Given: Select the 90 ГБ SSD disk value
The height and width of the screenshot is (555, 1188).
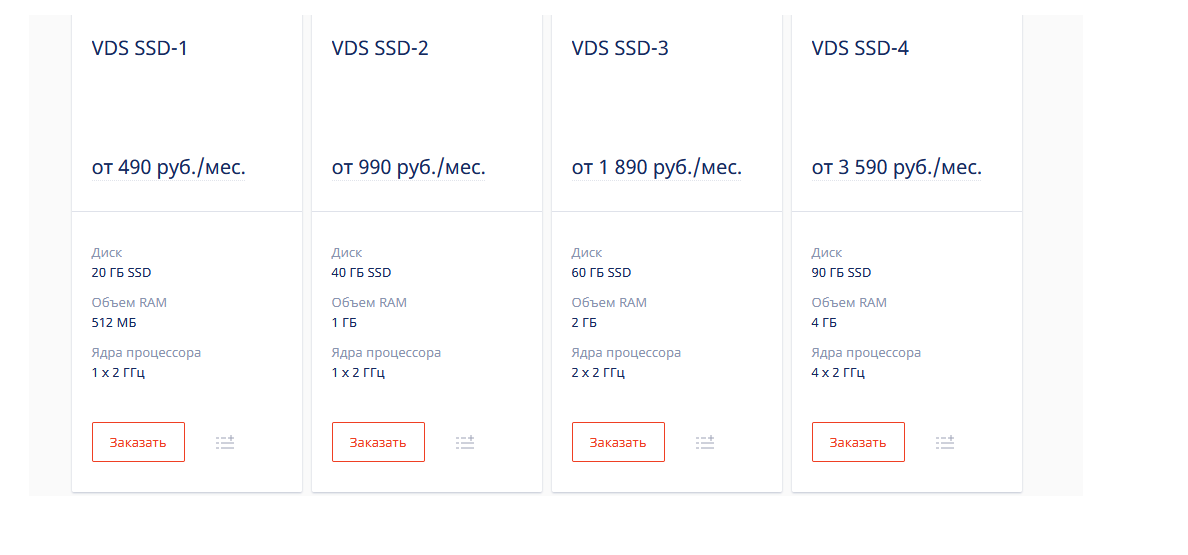Looking at the screenshot, I should pos(842,273).
